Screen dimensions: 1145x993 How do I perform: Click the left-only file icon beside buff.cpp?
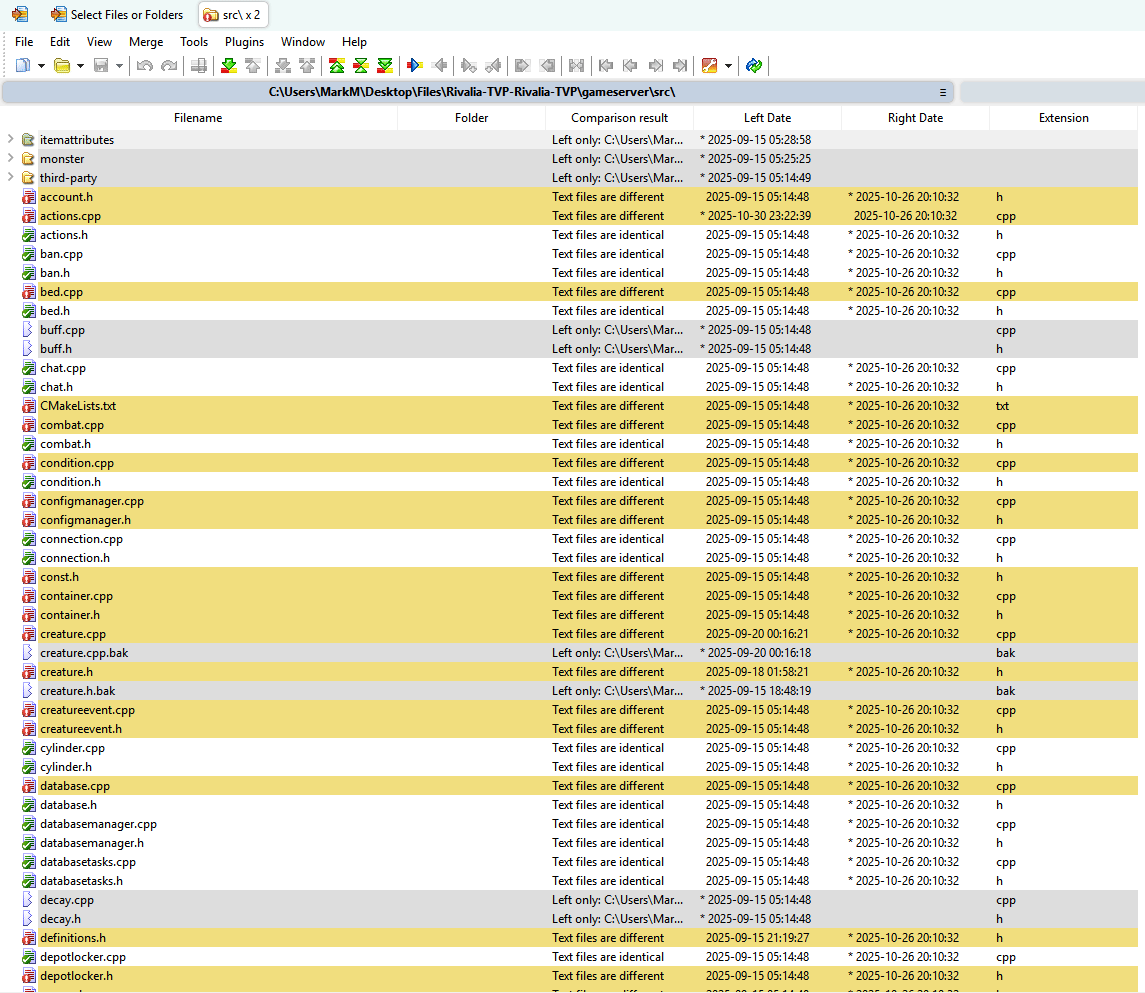coord(28,329)
